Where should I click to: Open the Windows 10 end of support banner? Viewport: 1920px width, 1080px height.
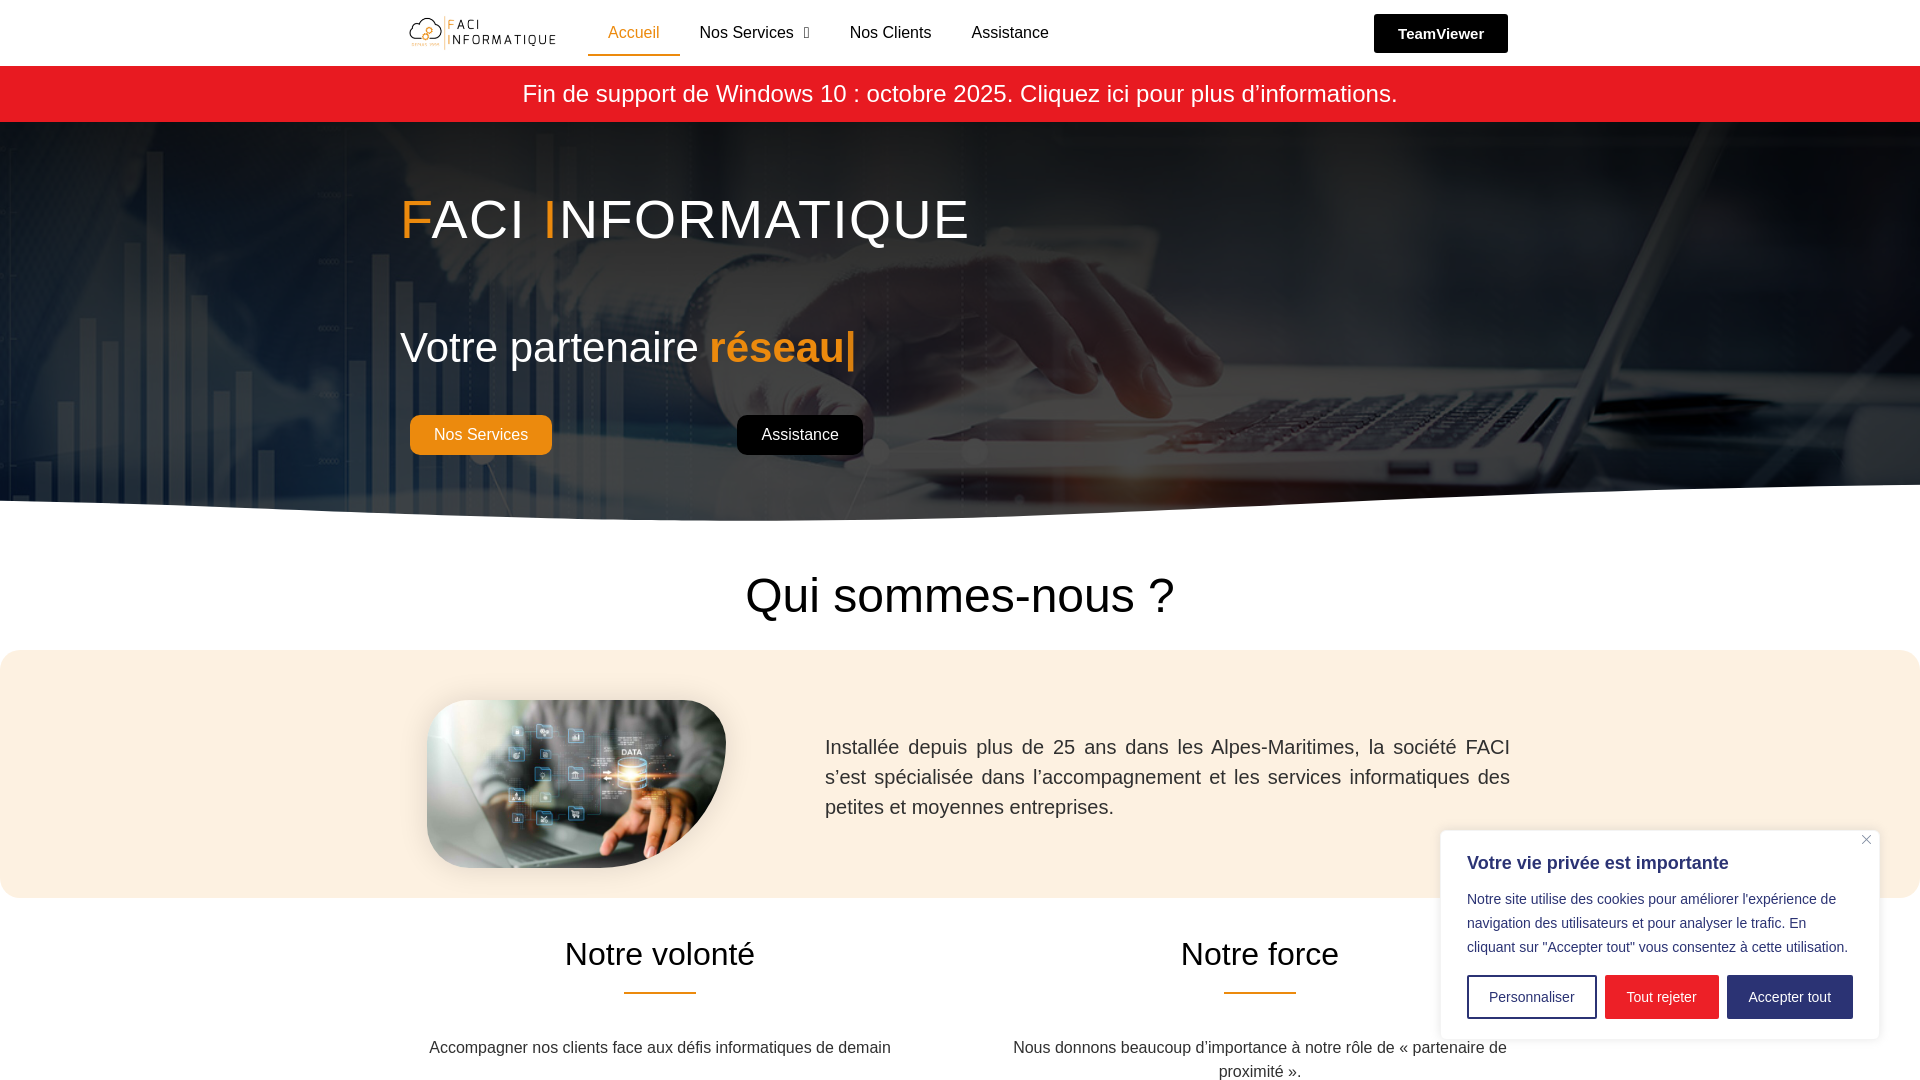pos(959,94)
